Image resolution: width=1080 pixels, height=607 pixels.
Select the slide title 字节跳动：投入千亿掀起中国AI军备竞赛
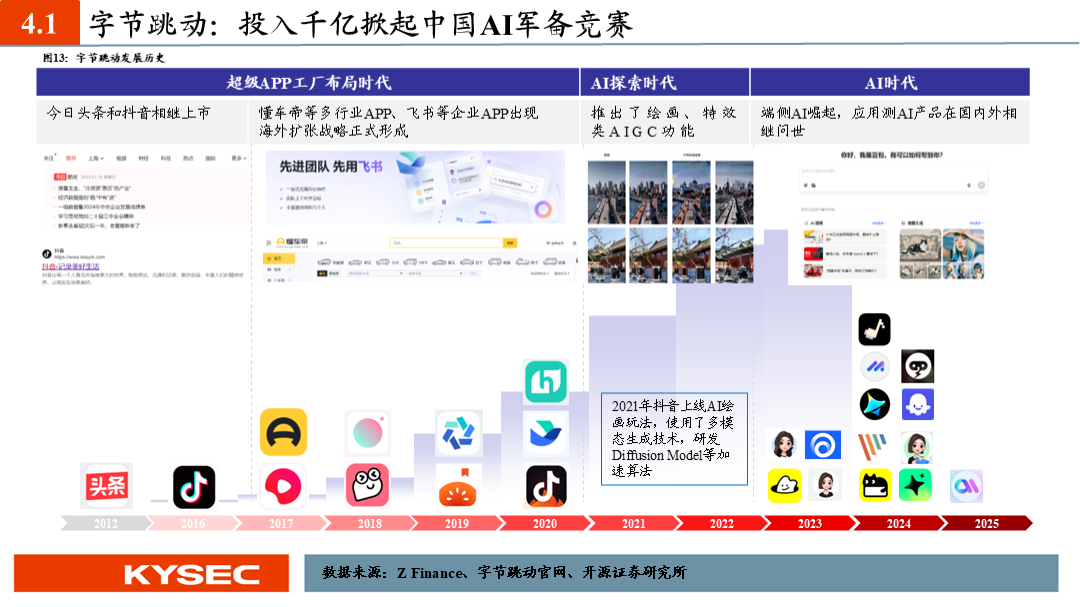[360, 24]
